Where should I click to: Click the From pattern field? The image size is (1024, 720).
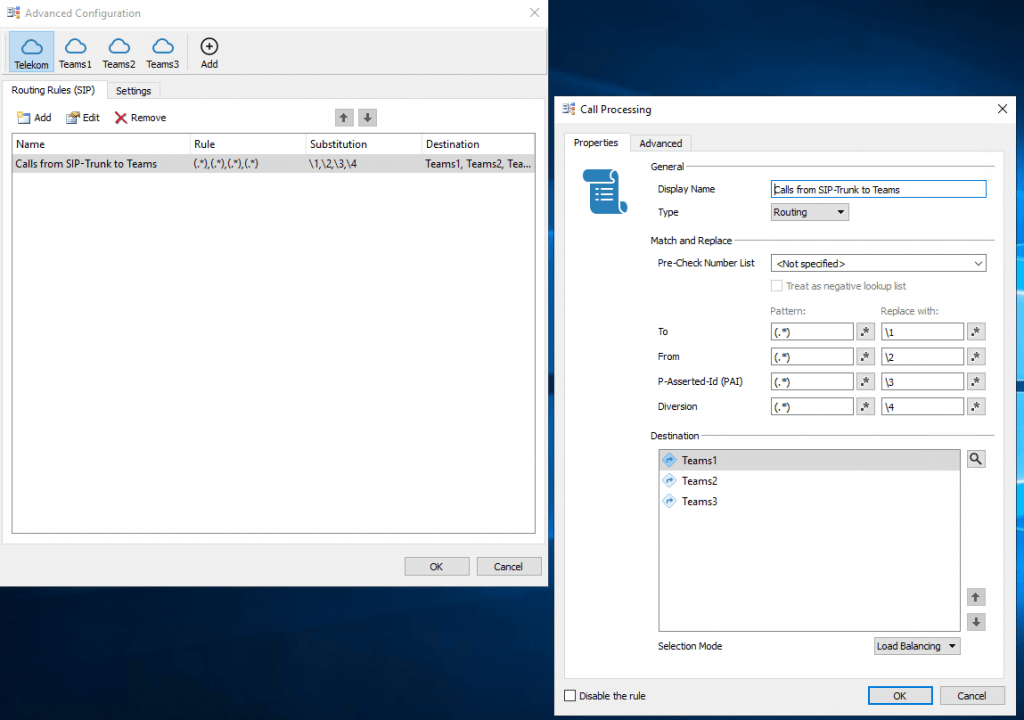pos(812,357)
